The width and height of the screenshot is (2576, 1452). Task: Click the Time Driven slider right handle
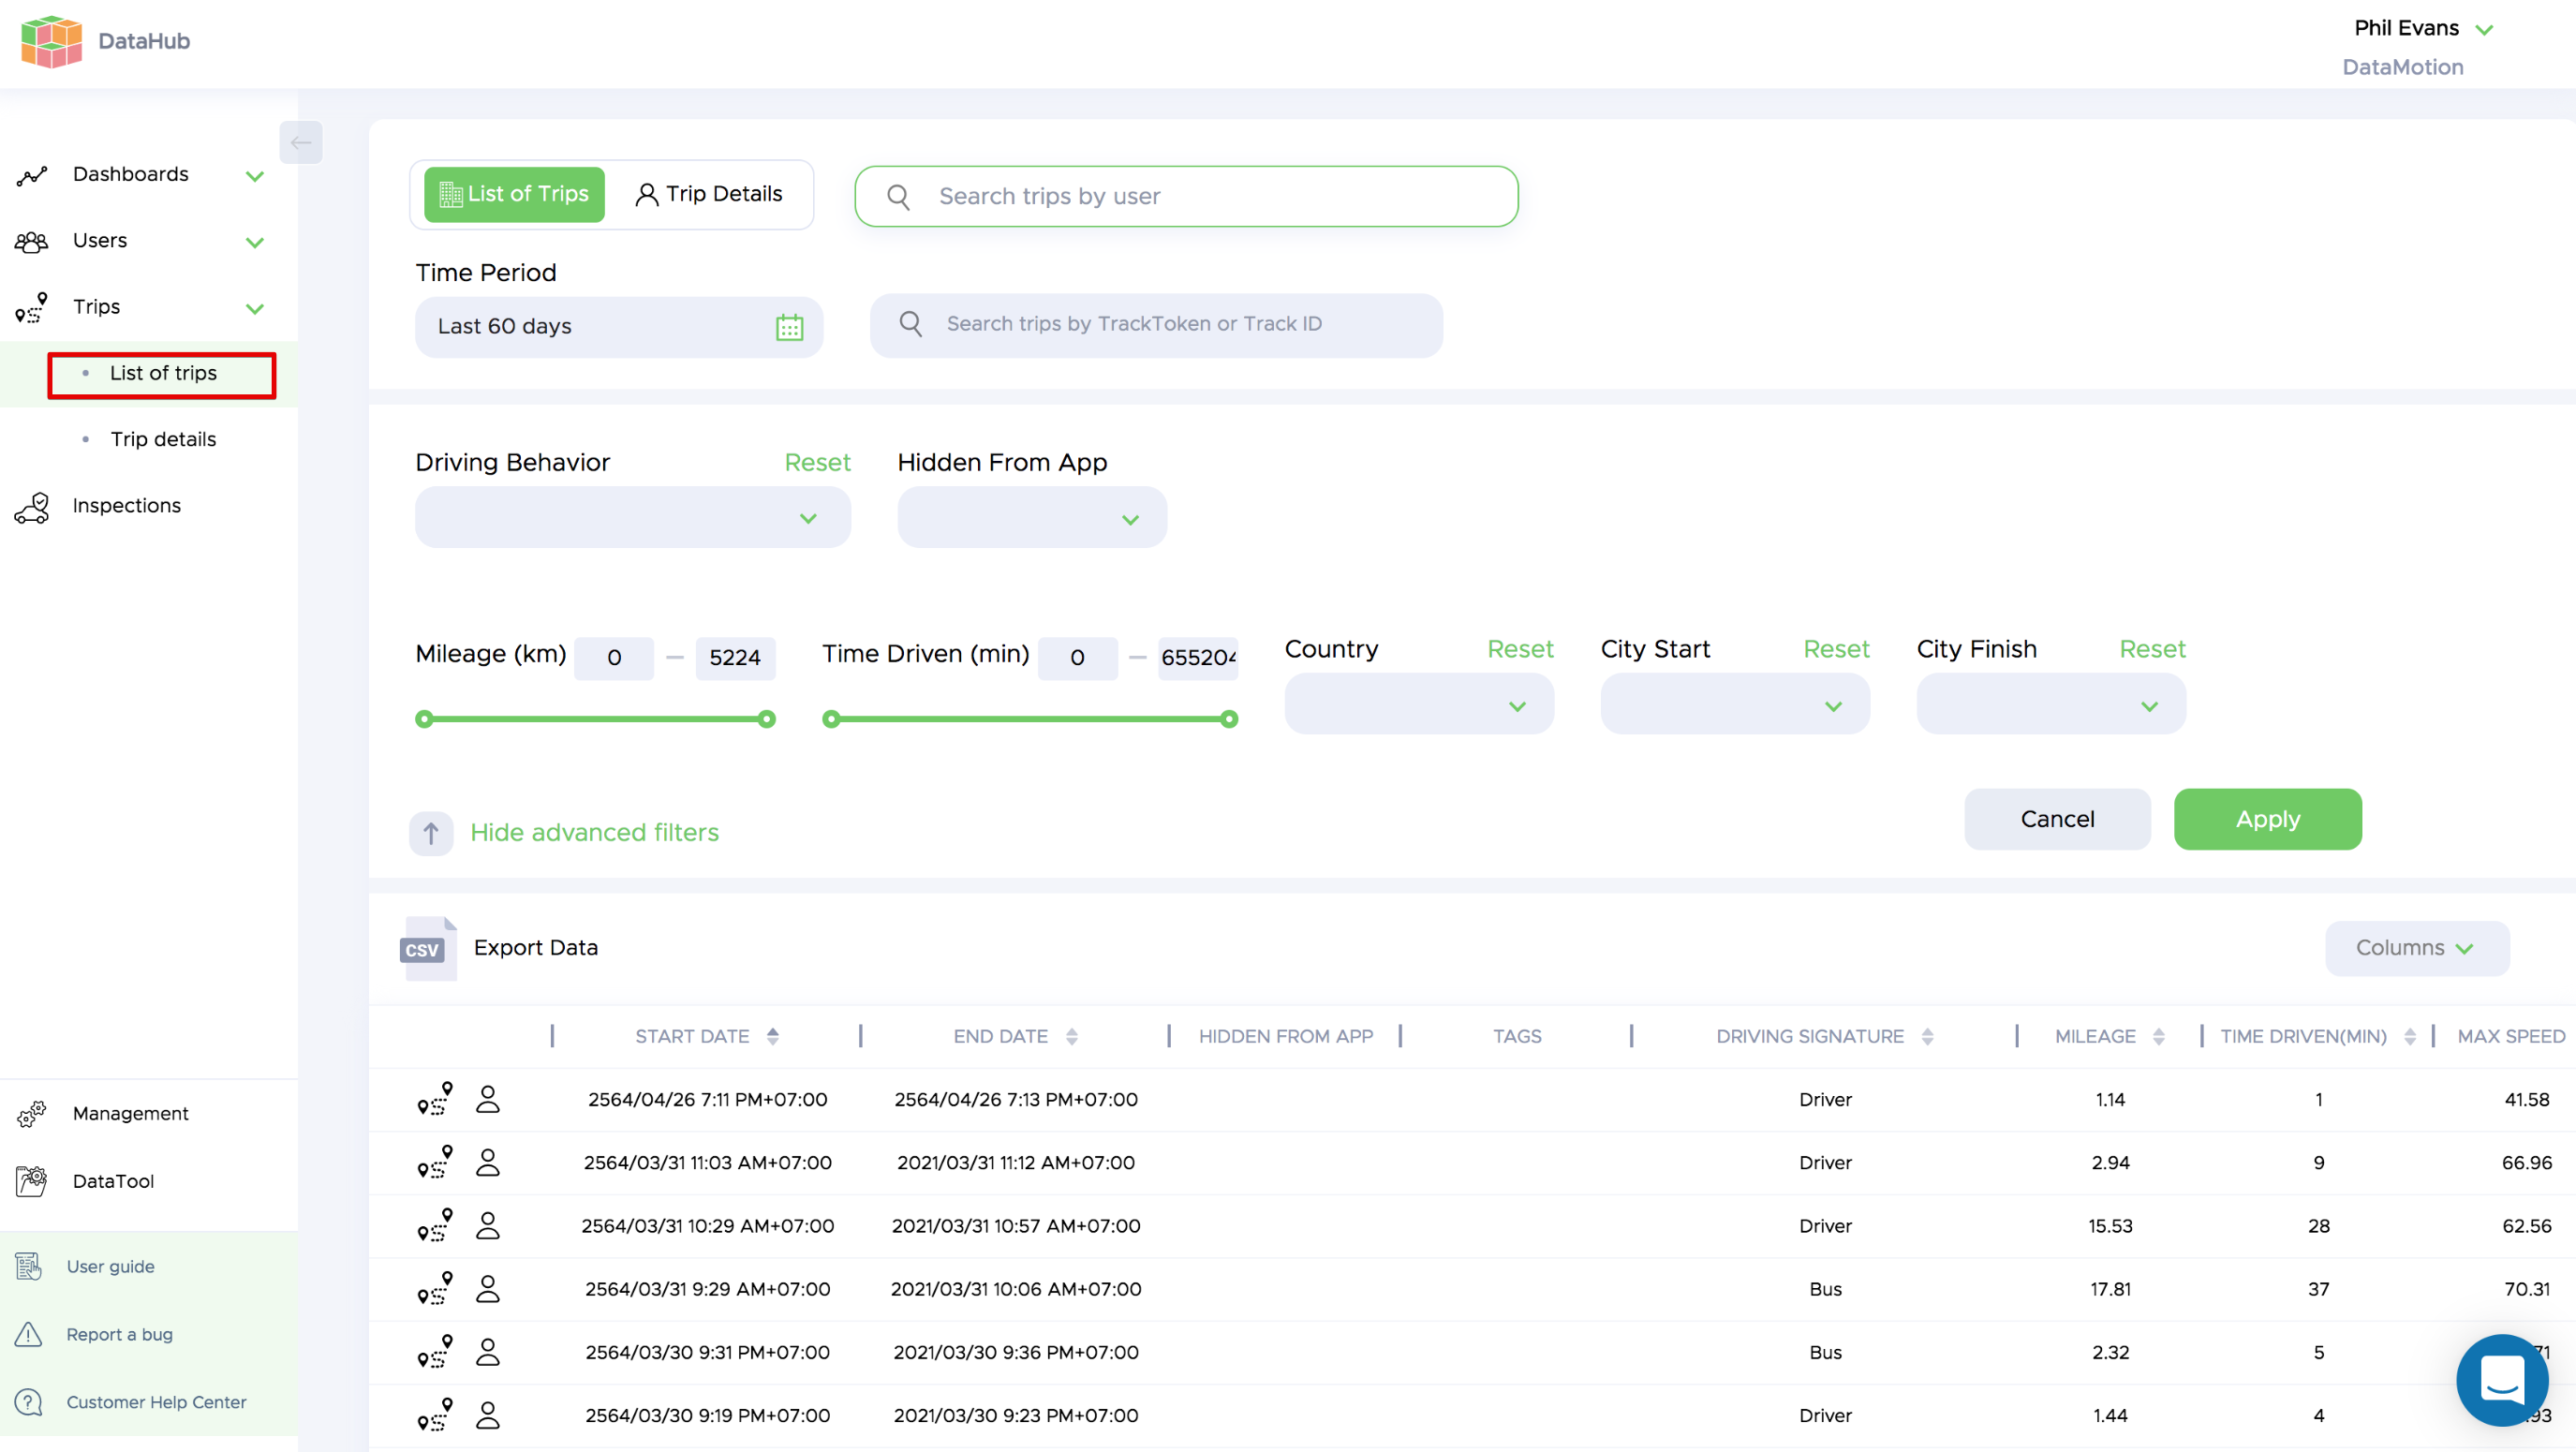click(1229, 719)
